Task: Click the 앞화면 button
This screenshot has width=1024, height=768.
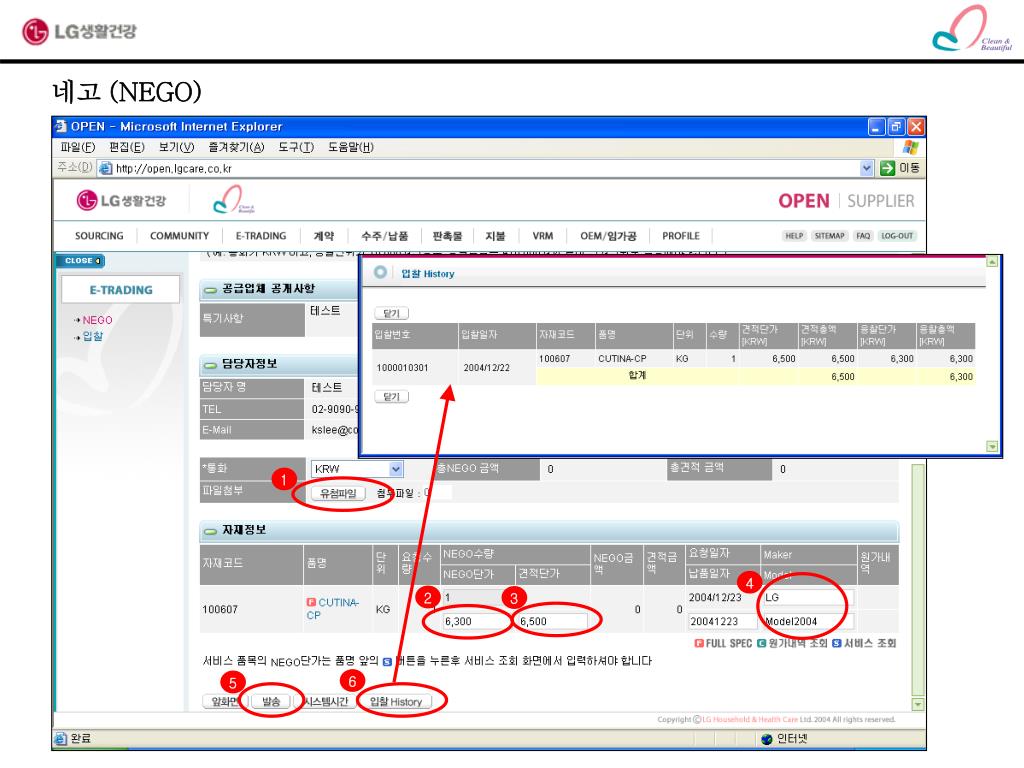Action: tap(223, 701)
